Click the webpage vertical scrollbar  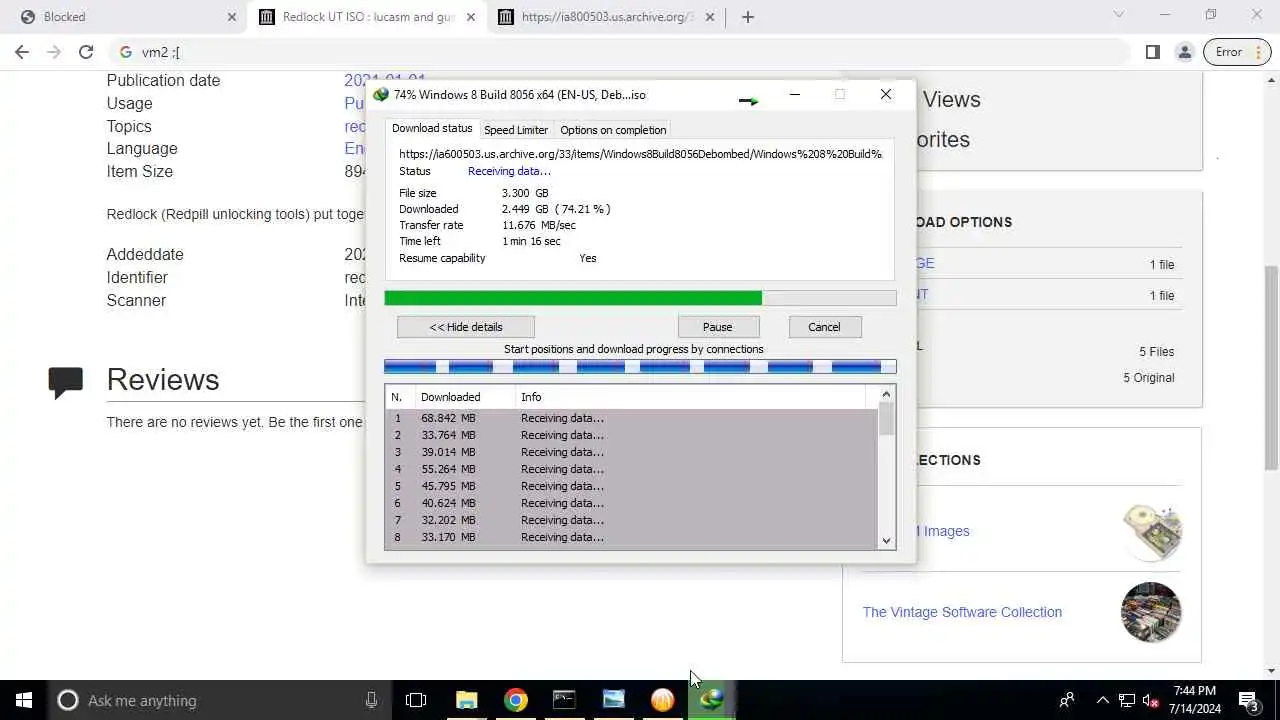click(x=1271, y=368)
